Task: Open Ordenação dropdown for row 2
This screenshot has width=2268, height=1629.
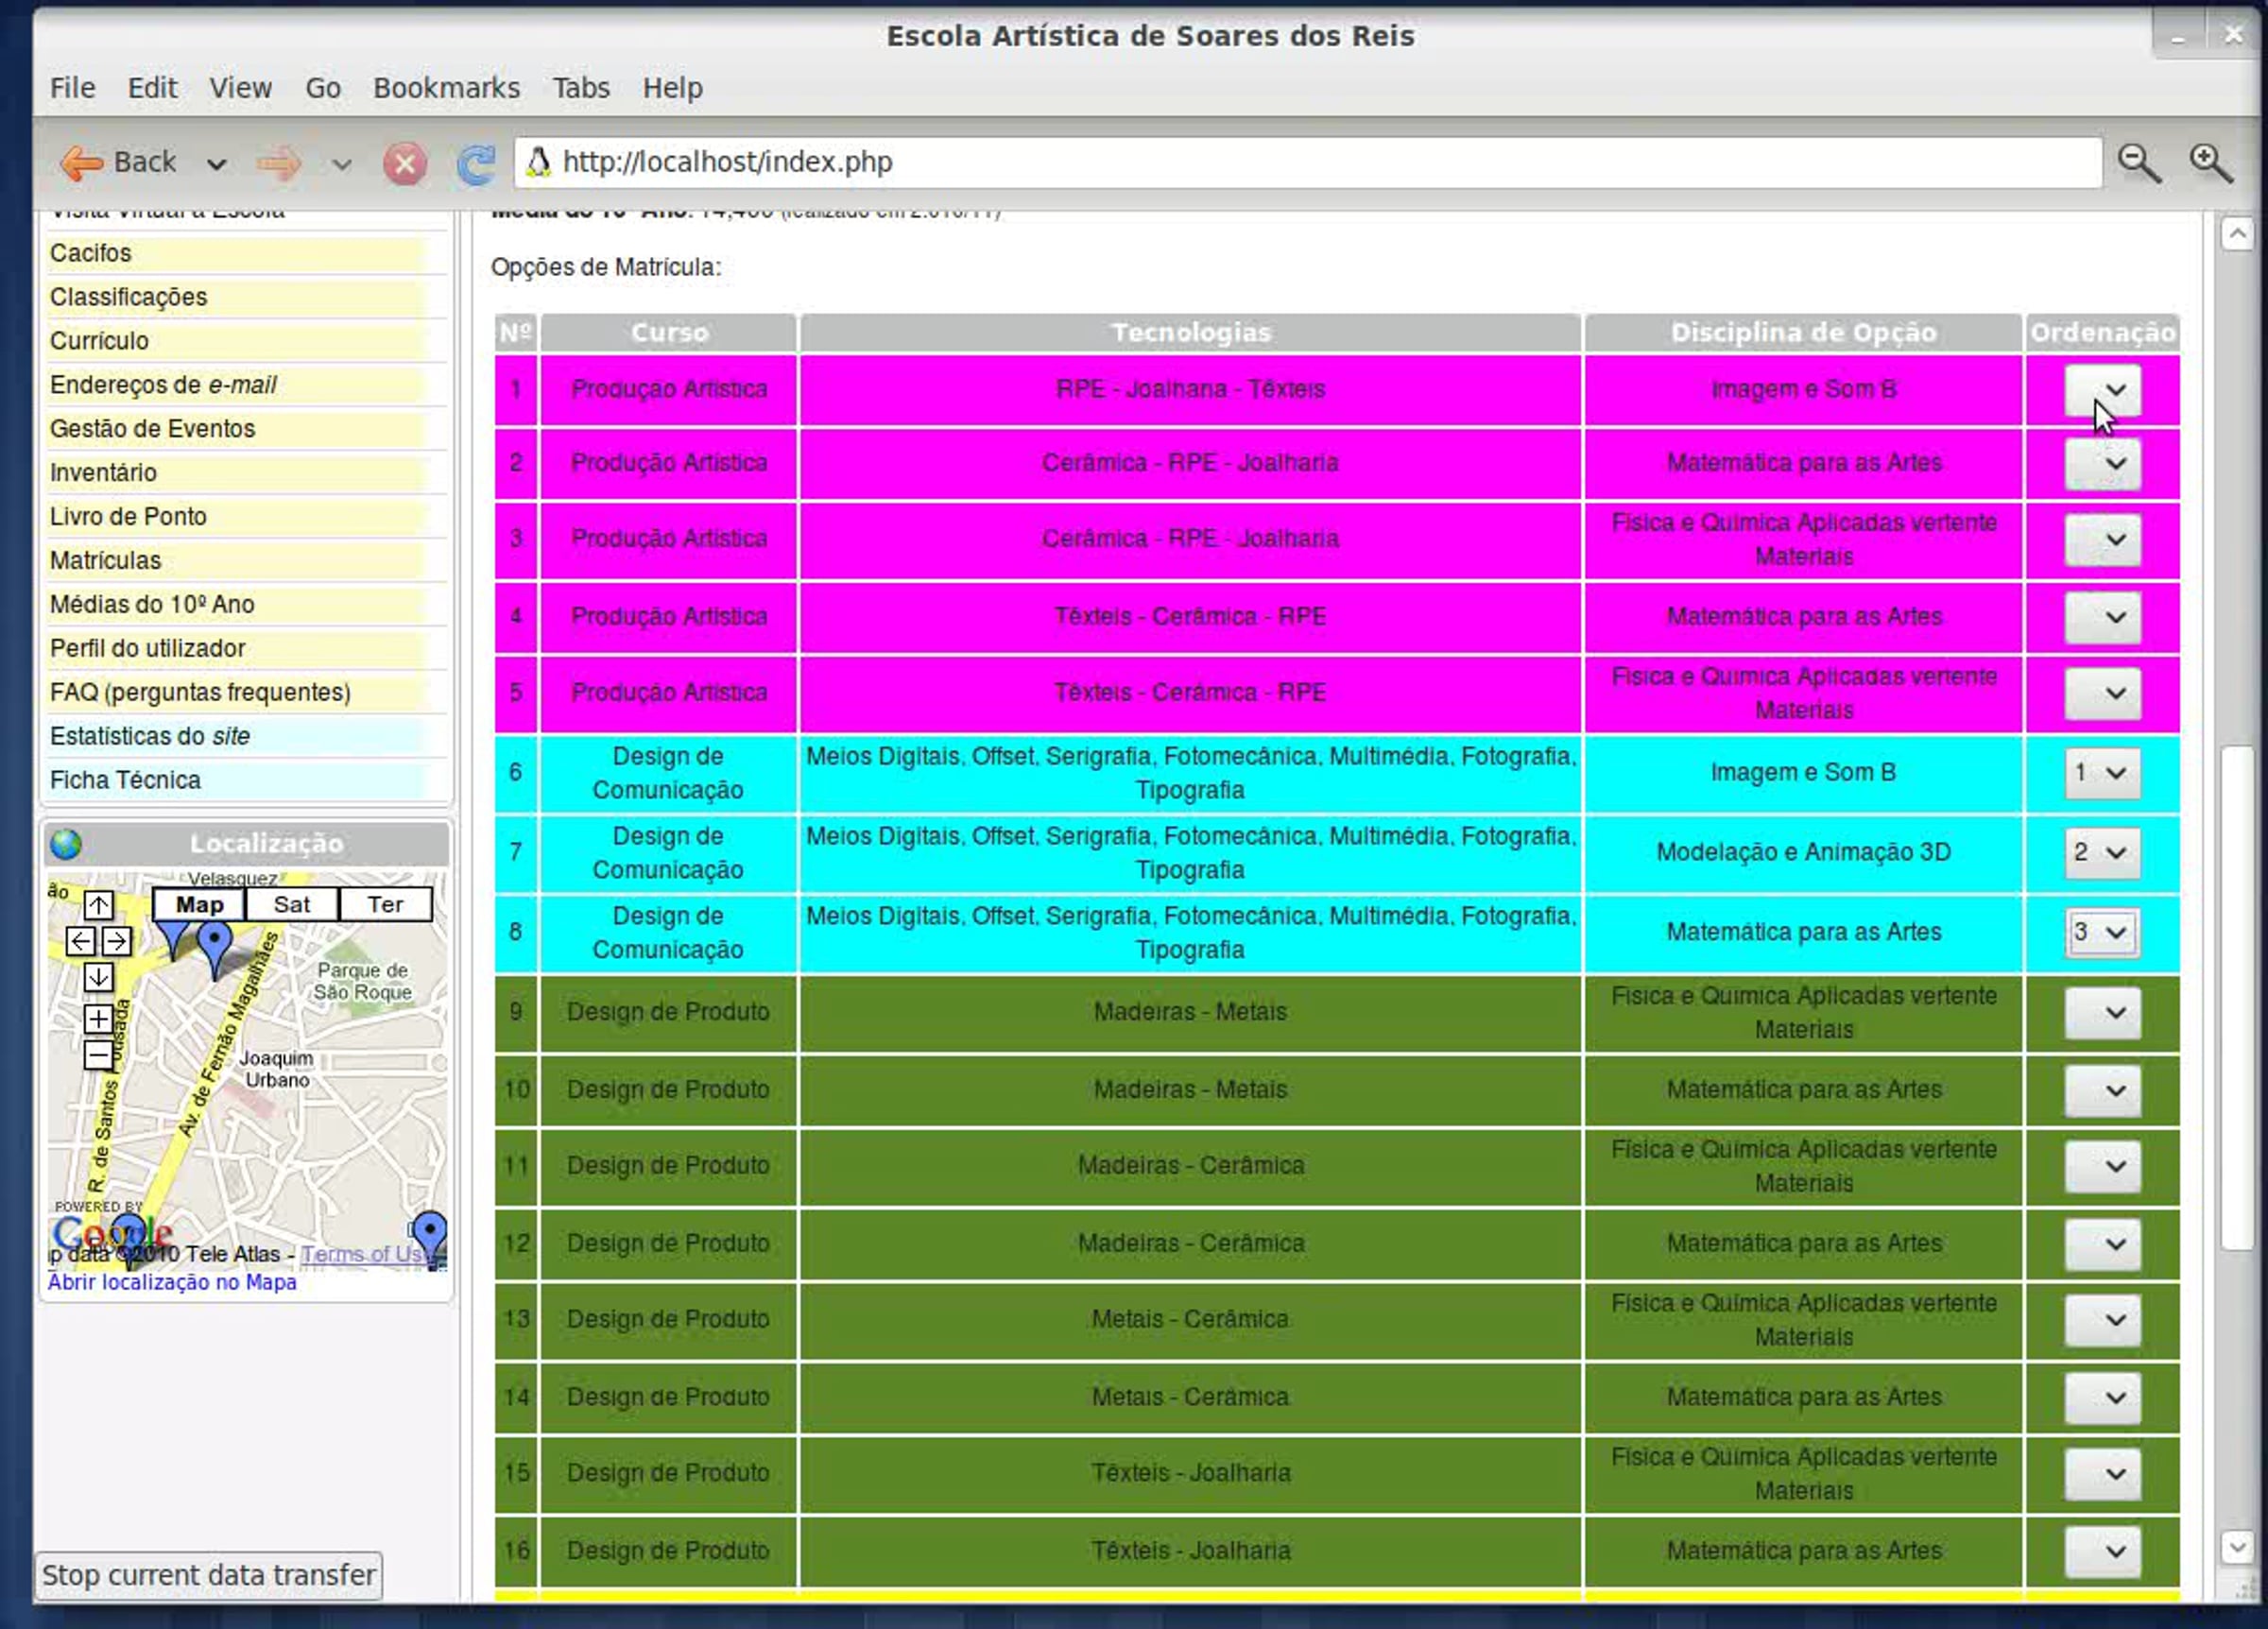Action: pos(2103,464)
